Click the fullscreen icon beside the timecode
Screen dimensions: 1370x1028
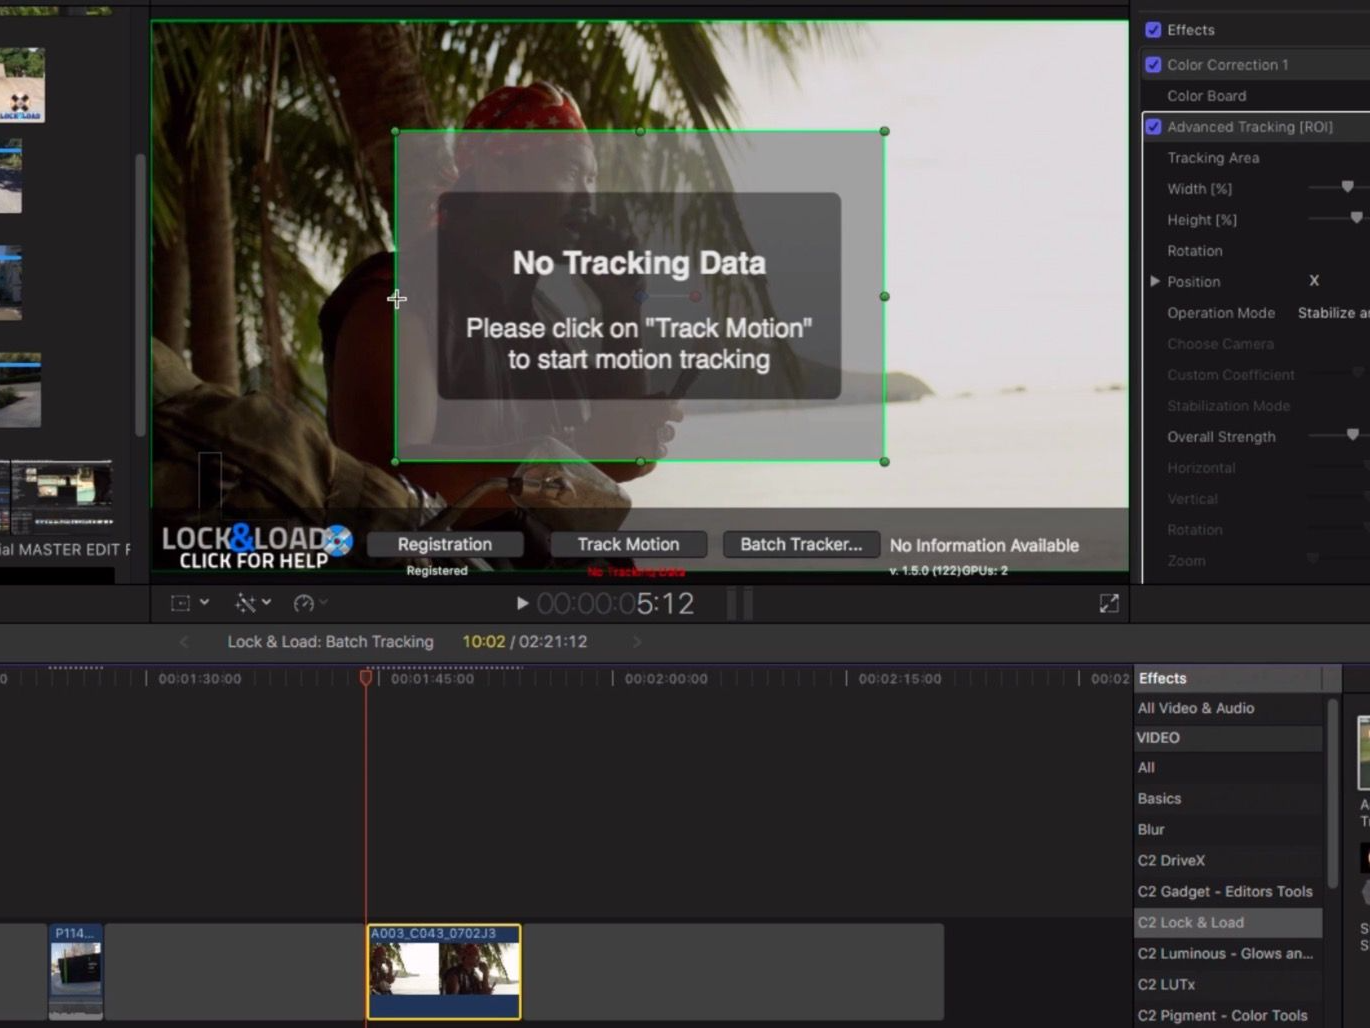(x=1108, y=603)
